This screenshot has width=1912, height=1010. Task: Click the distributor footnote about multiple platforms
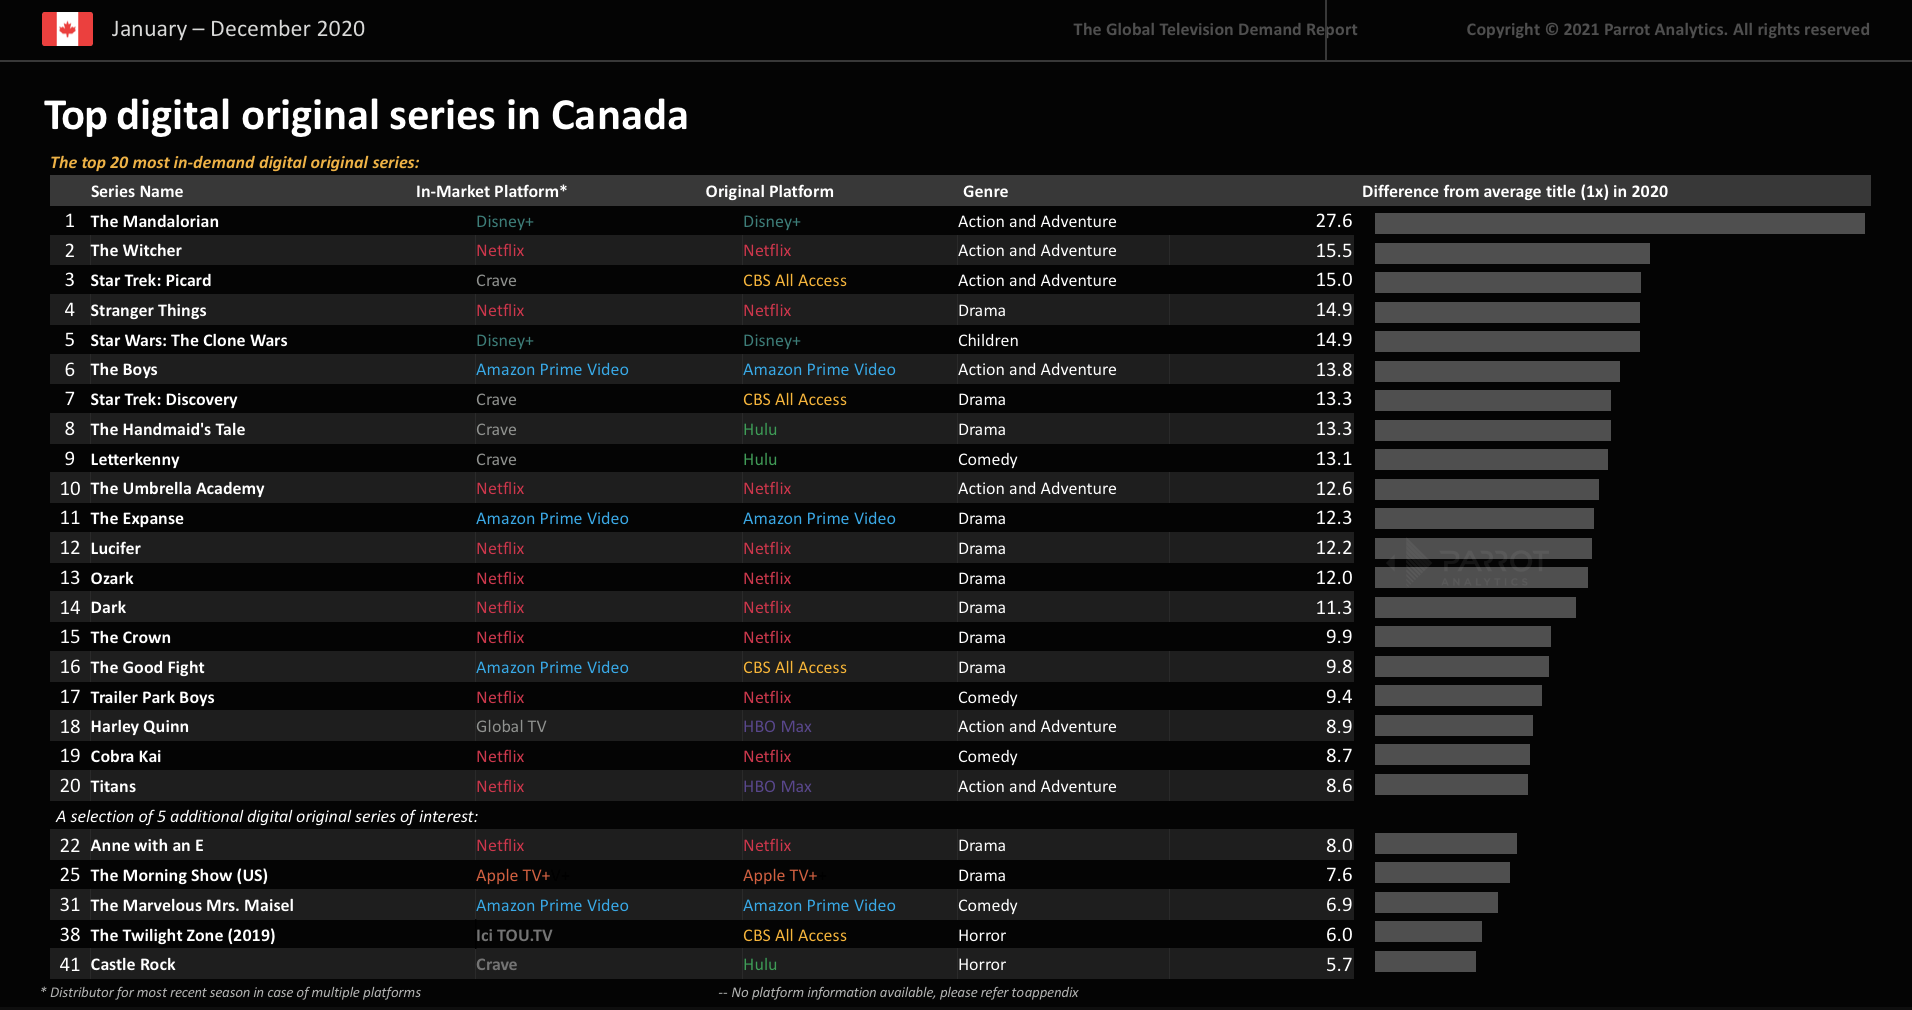231,992
